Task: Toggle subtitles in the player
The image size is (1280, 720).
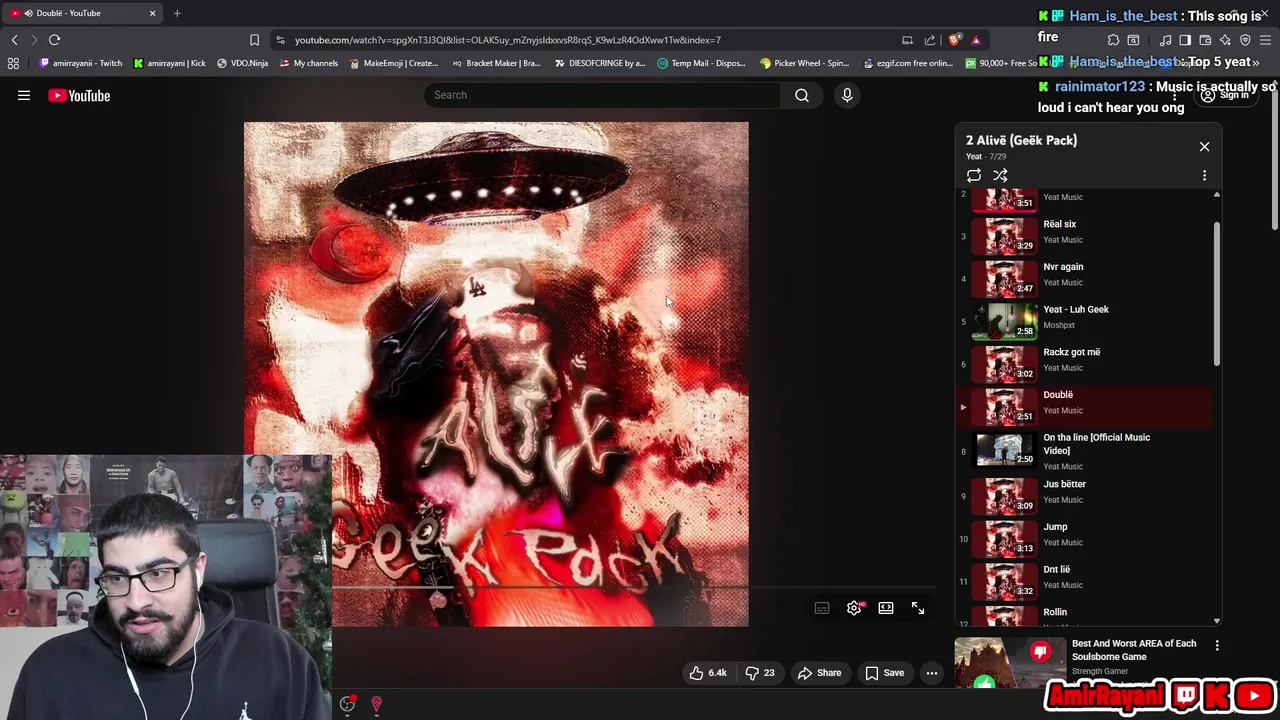Action: [822, 608]
